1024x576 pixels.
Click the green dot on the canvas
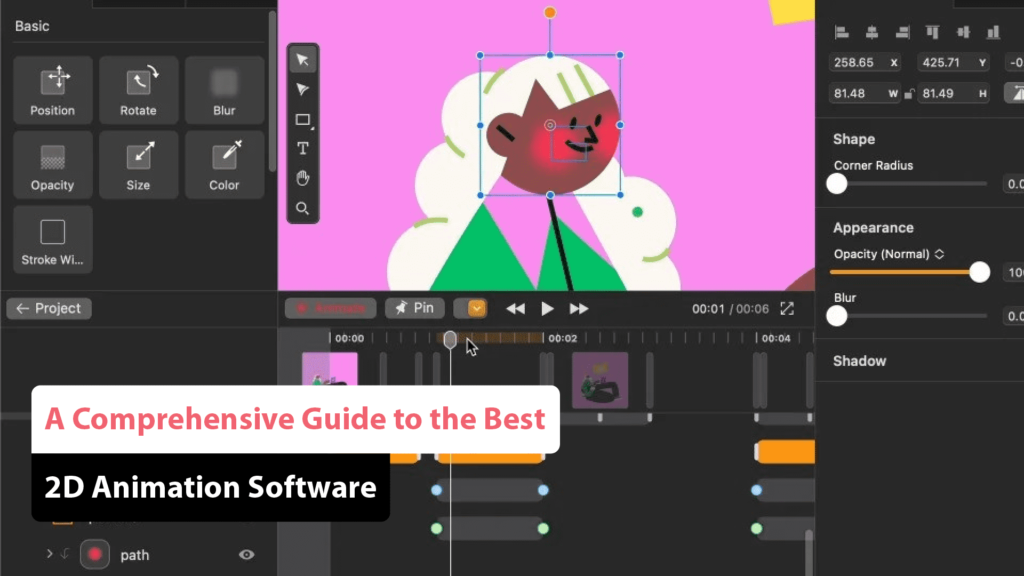pyautogui.click(x=637, y=212)
